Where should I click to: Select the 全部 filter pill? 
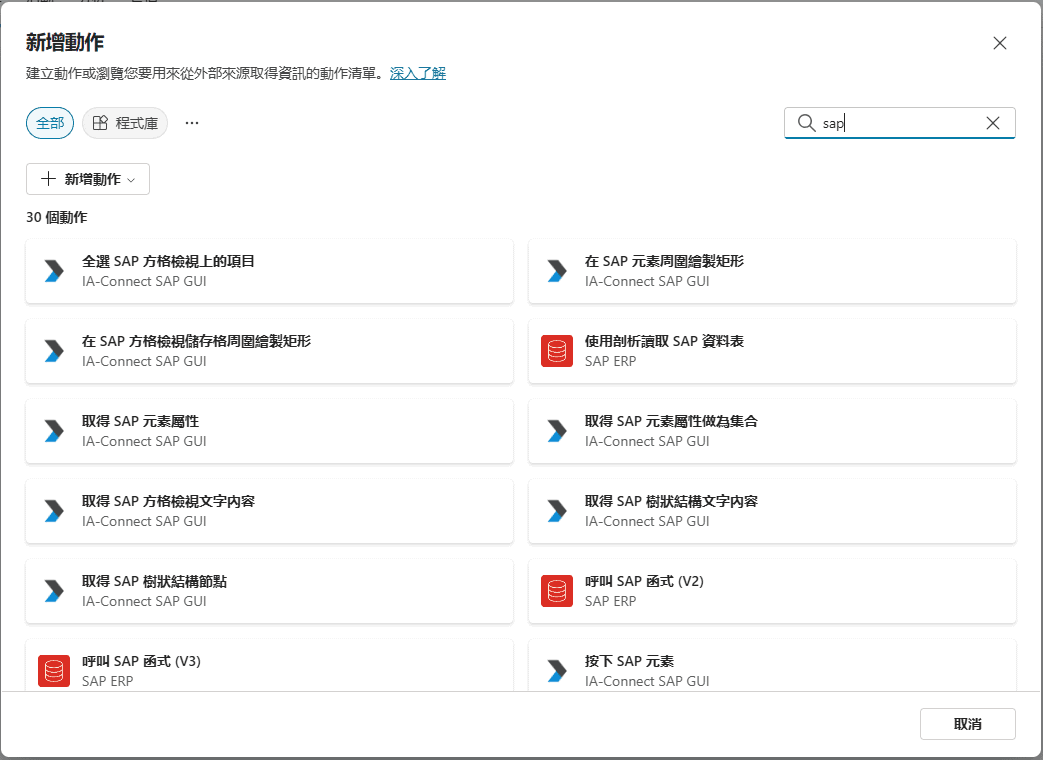pos(50,123)
